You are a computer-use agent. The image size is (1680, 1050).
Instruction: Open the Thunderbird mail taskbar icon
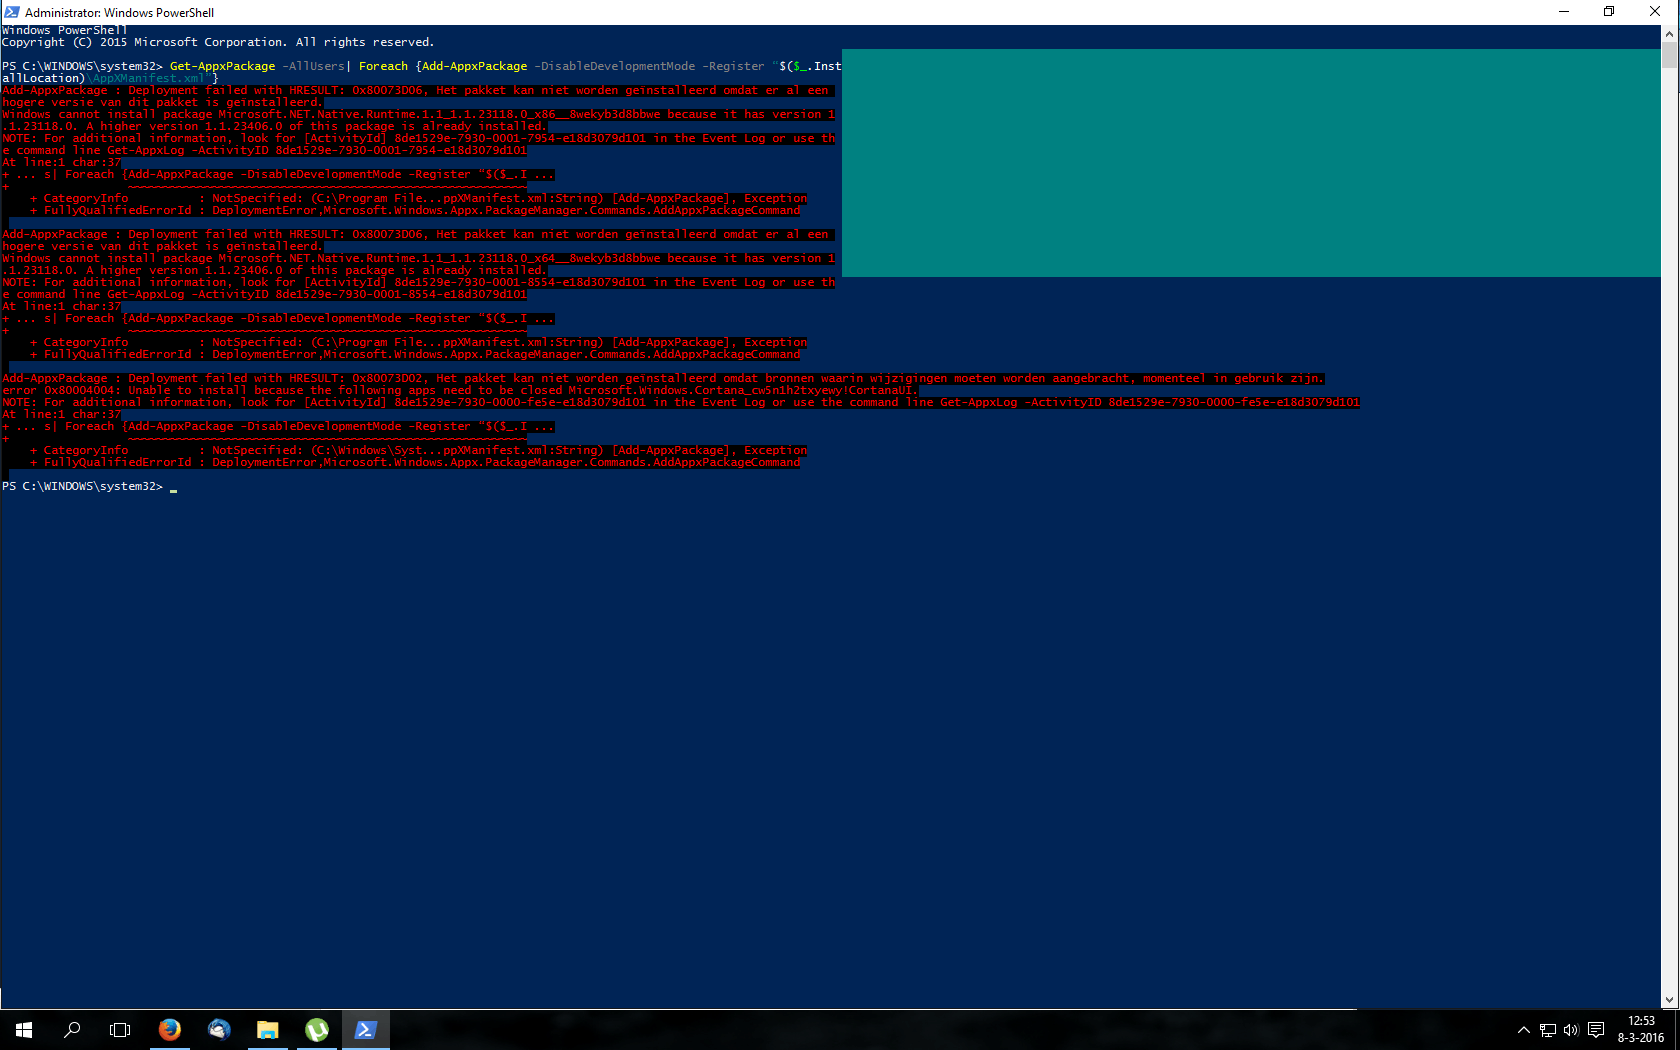(x=219, y=1030)
